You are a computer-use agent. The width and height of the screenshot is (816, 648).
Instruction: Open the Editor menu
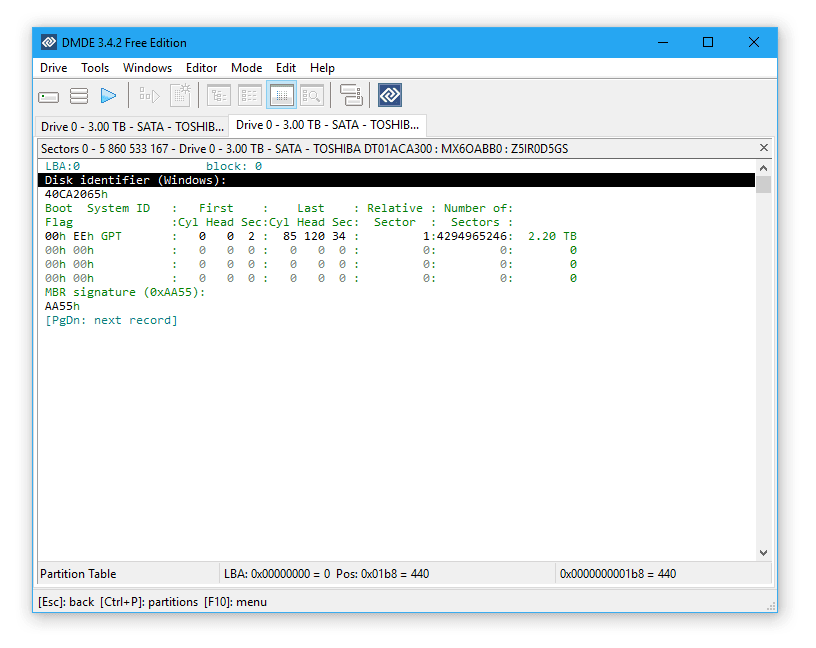click(201, 68)
